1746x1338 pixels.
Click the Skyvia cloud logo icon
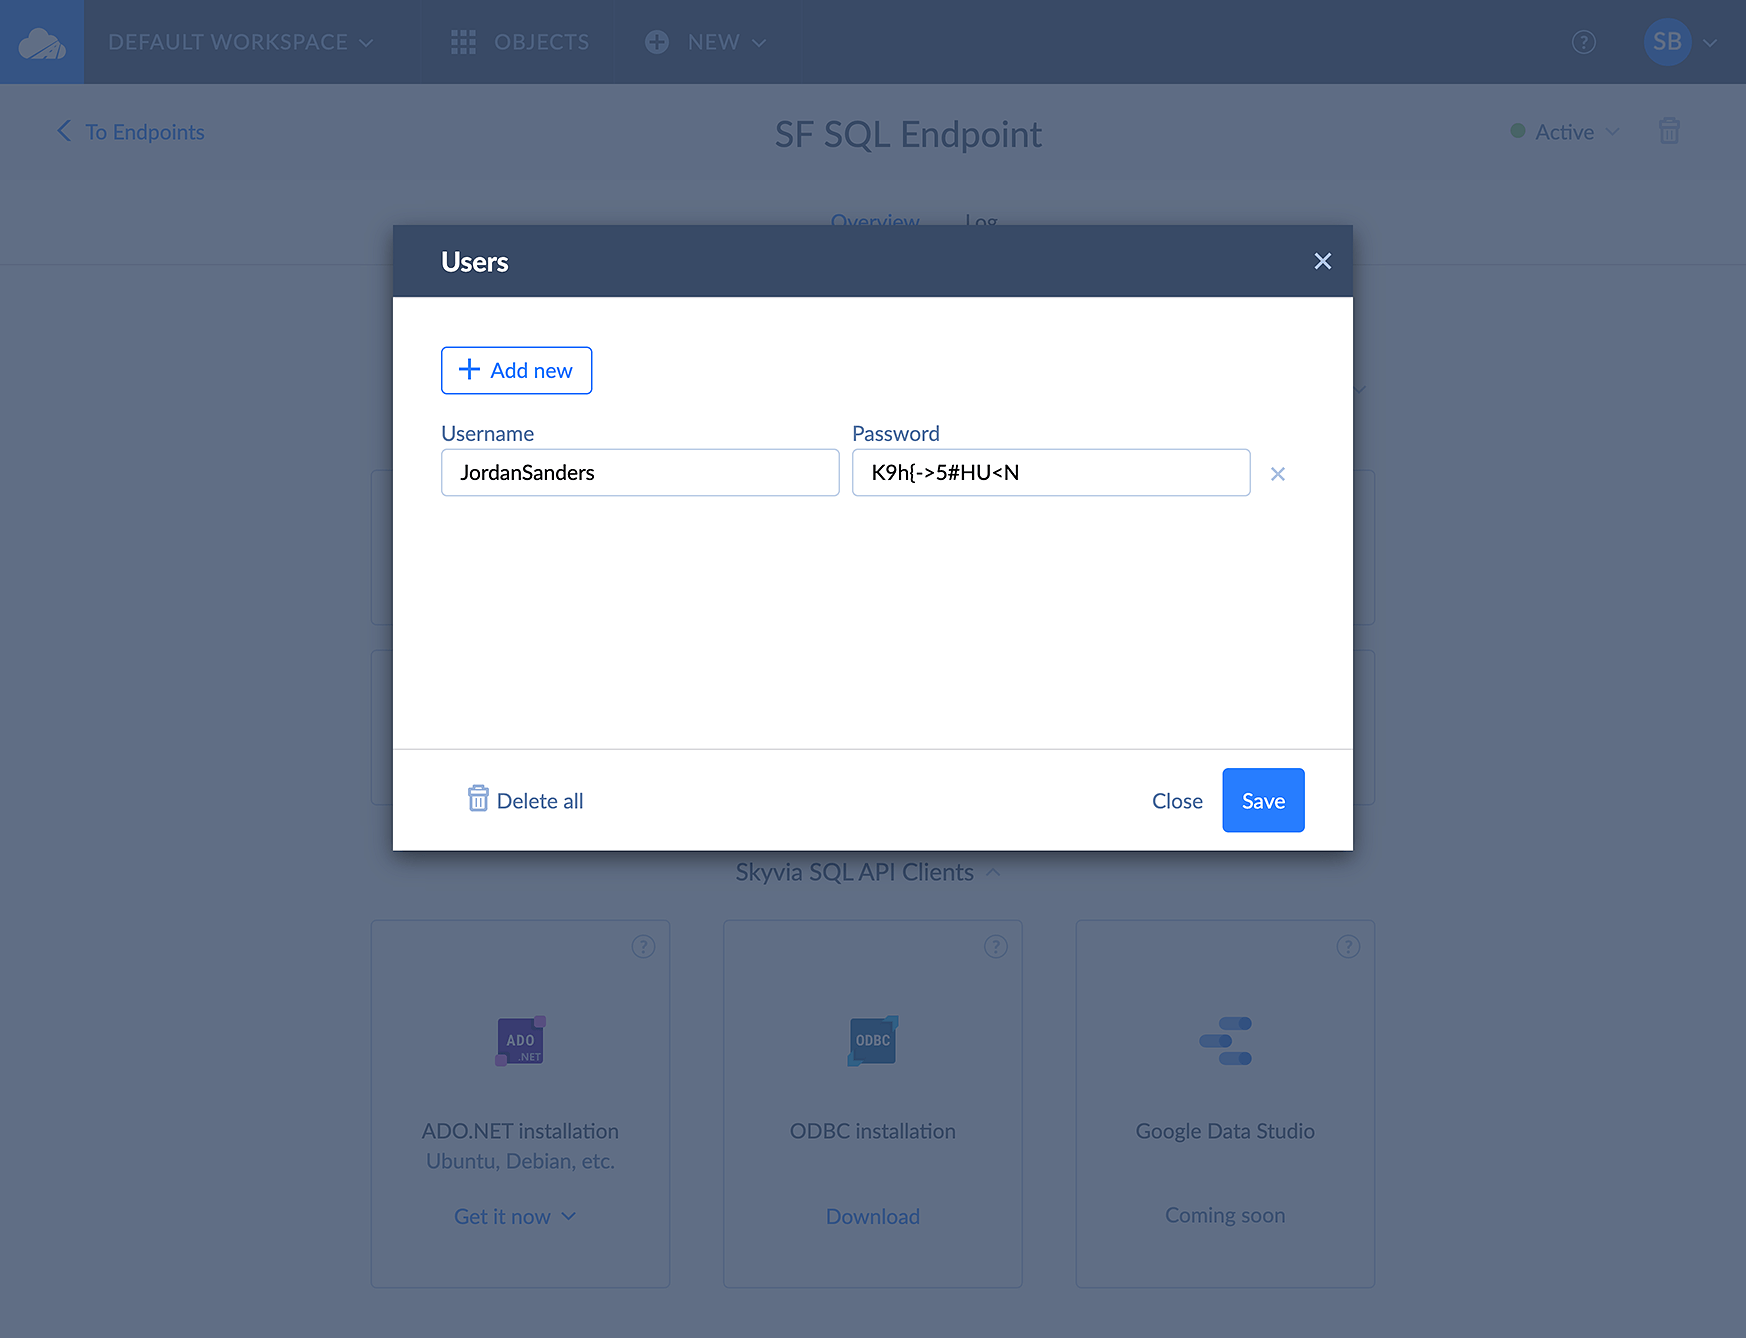click(x=42, y=43)
